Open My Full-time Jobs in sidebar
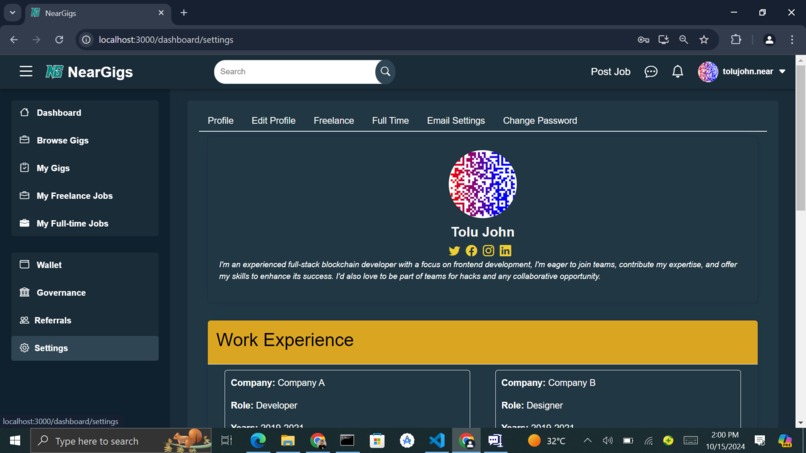Image resolution: width=806 pixels, height=453 pixels. 85,224
